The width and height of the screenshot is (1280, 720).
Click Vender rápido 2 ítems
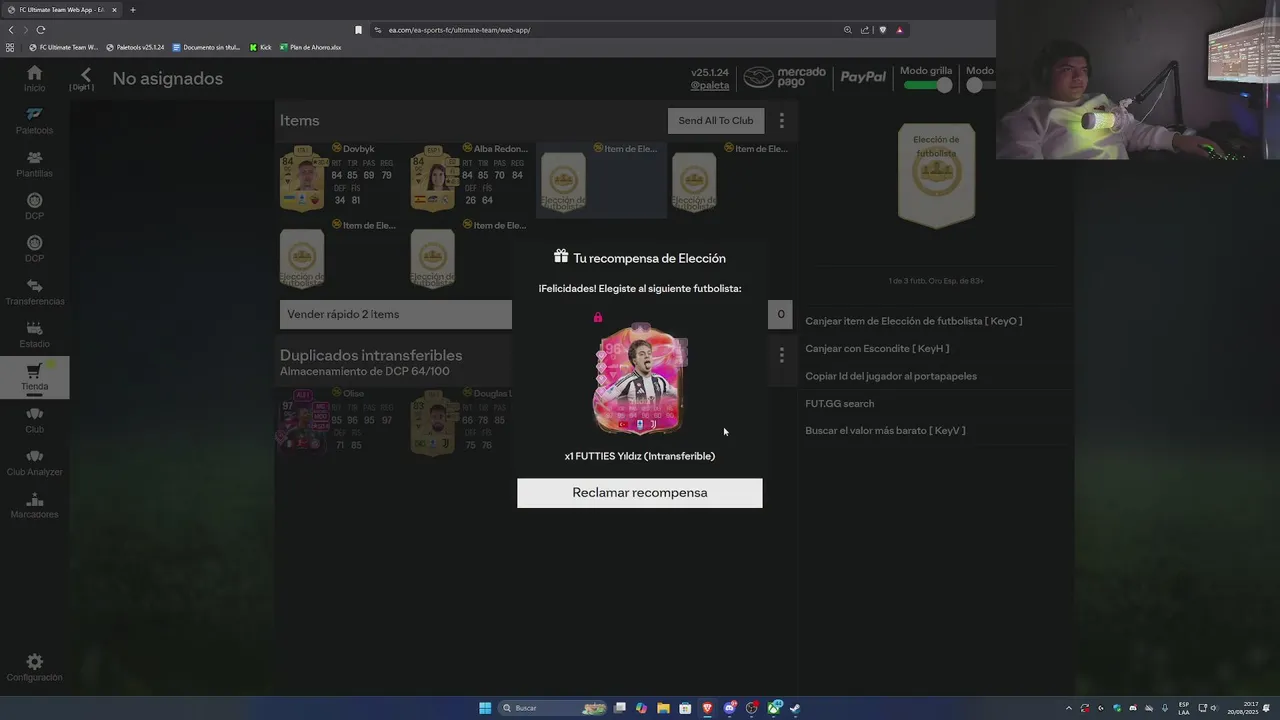point(395,314)
